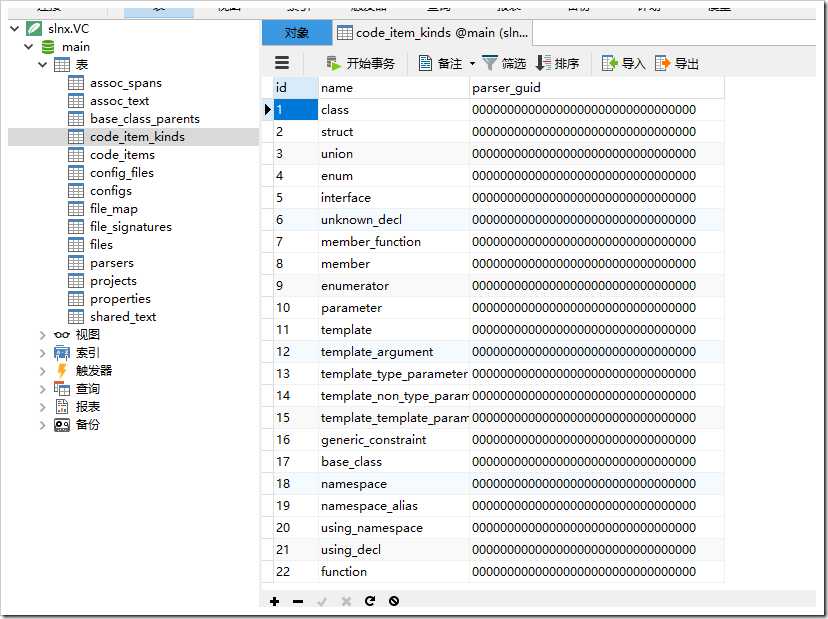Open the 备注 dropdown arrow
828x619 pixels.
[472, 64]
